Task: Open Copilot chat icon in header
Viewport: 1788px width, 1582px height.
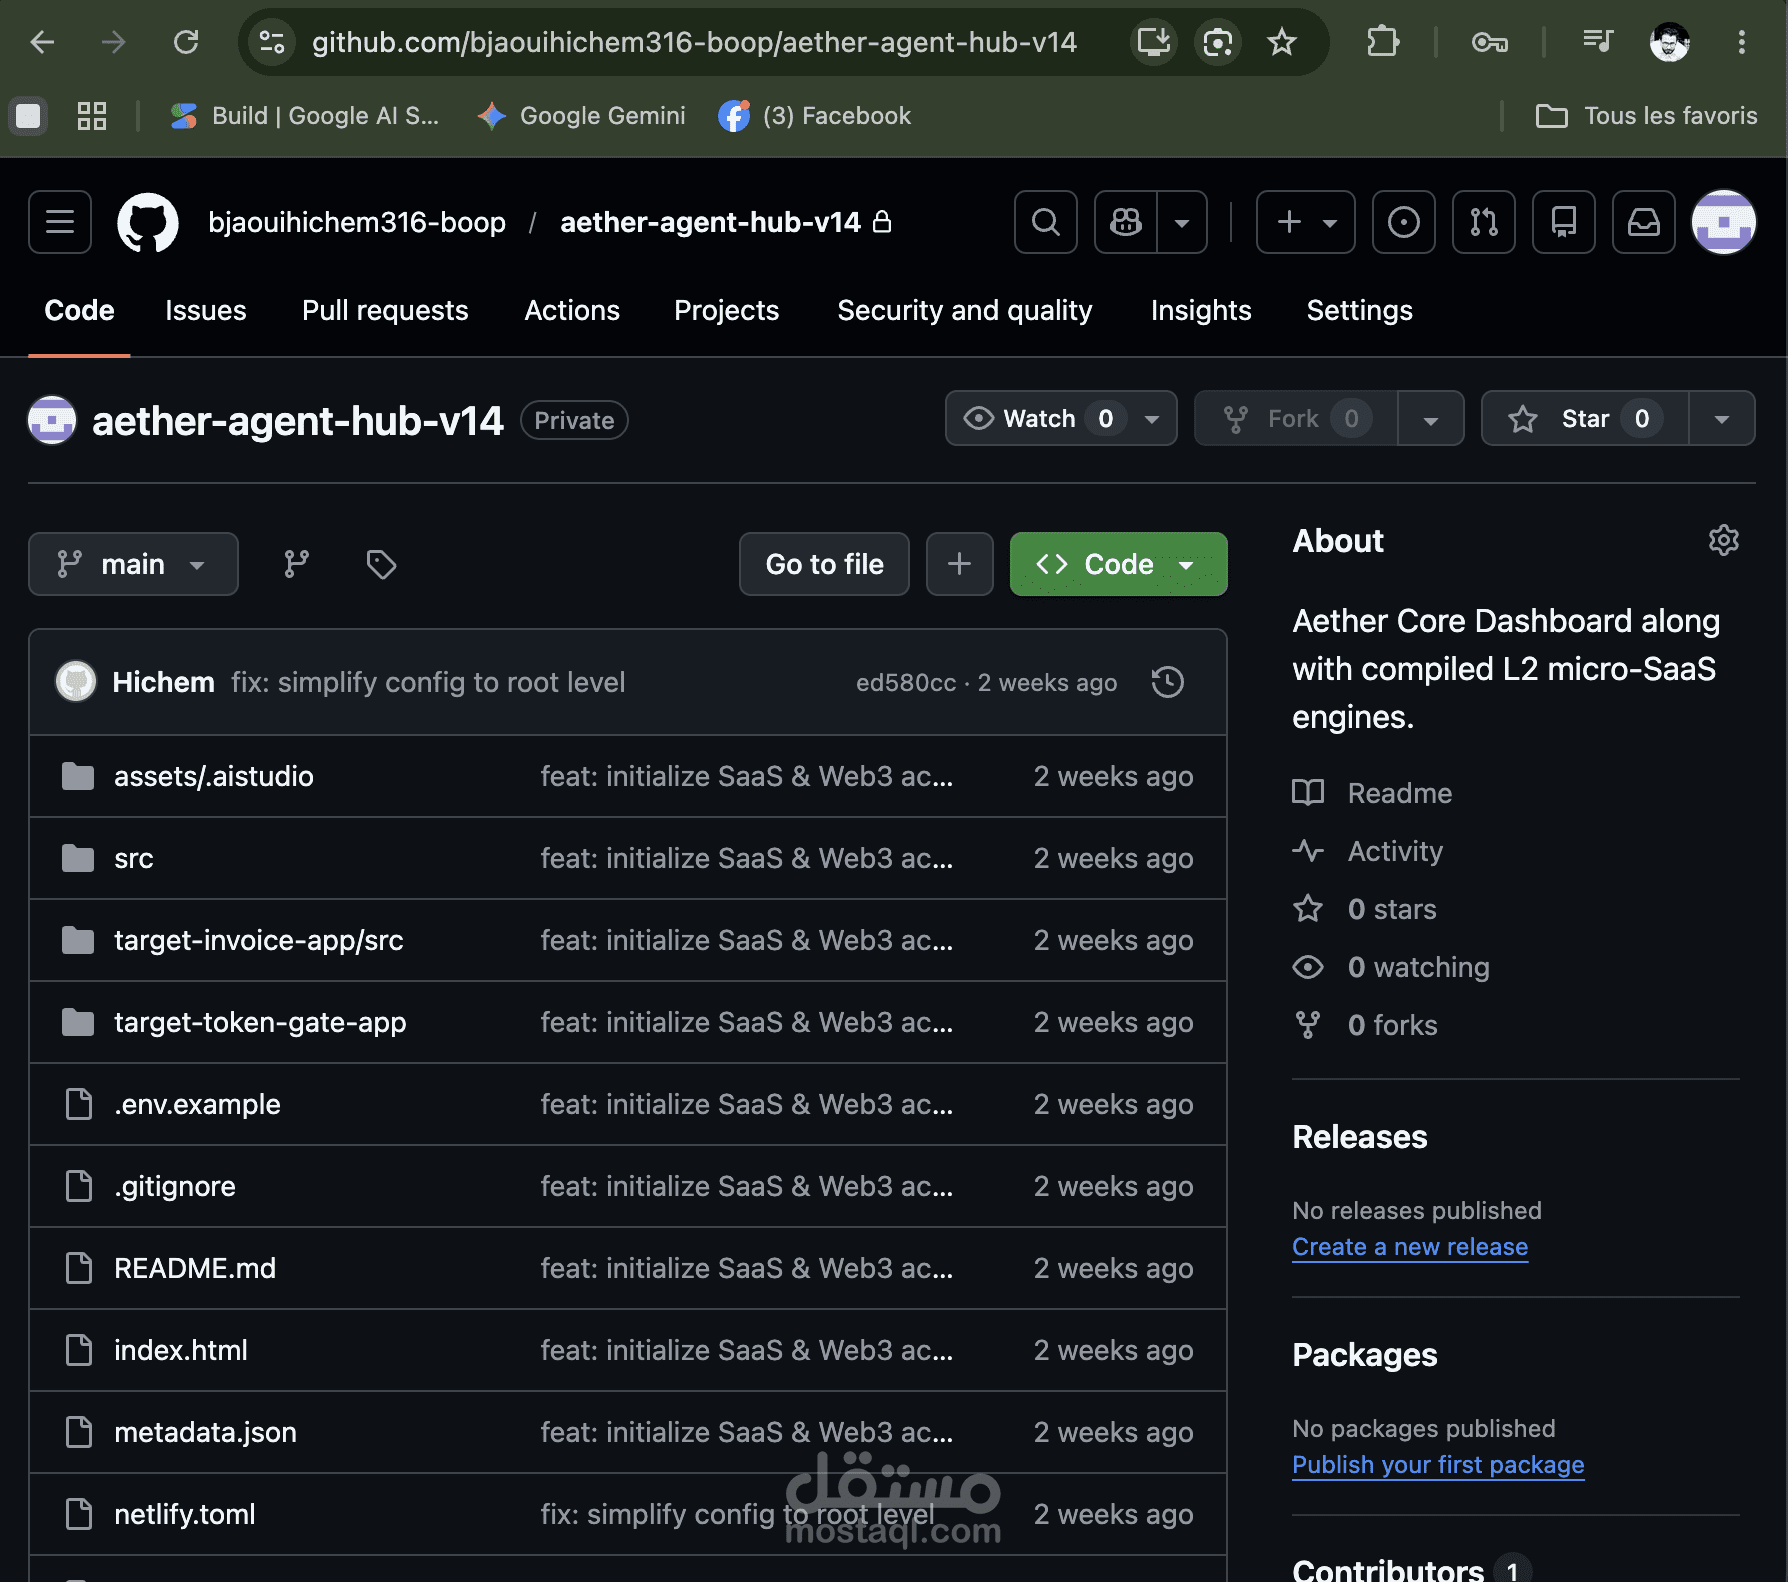Action: pyautogui.click(x=1126, y=222)
